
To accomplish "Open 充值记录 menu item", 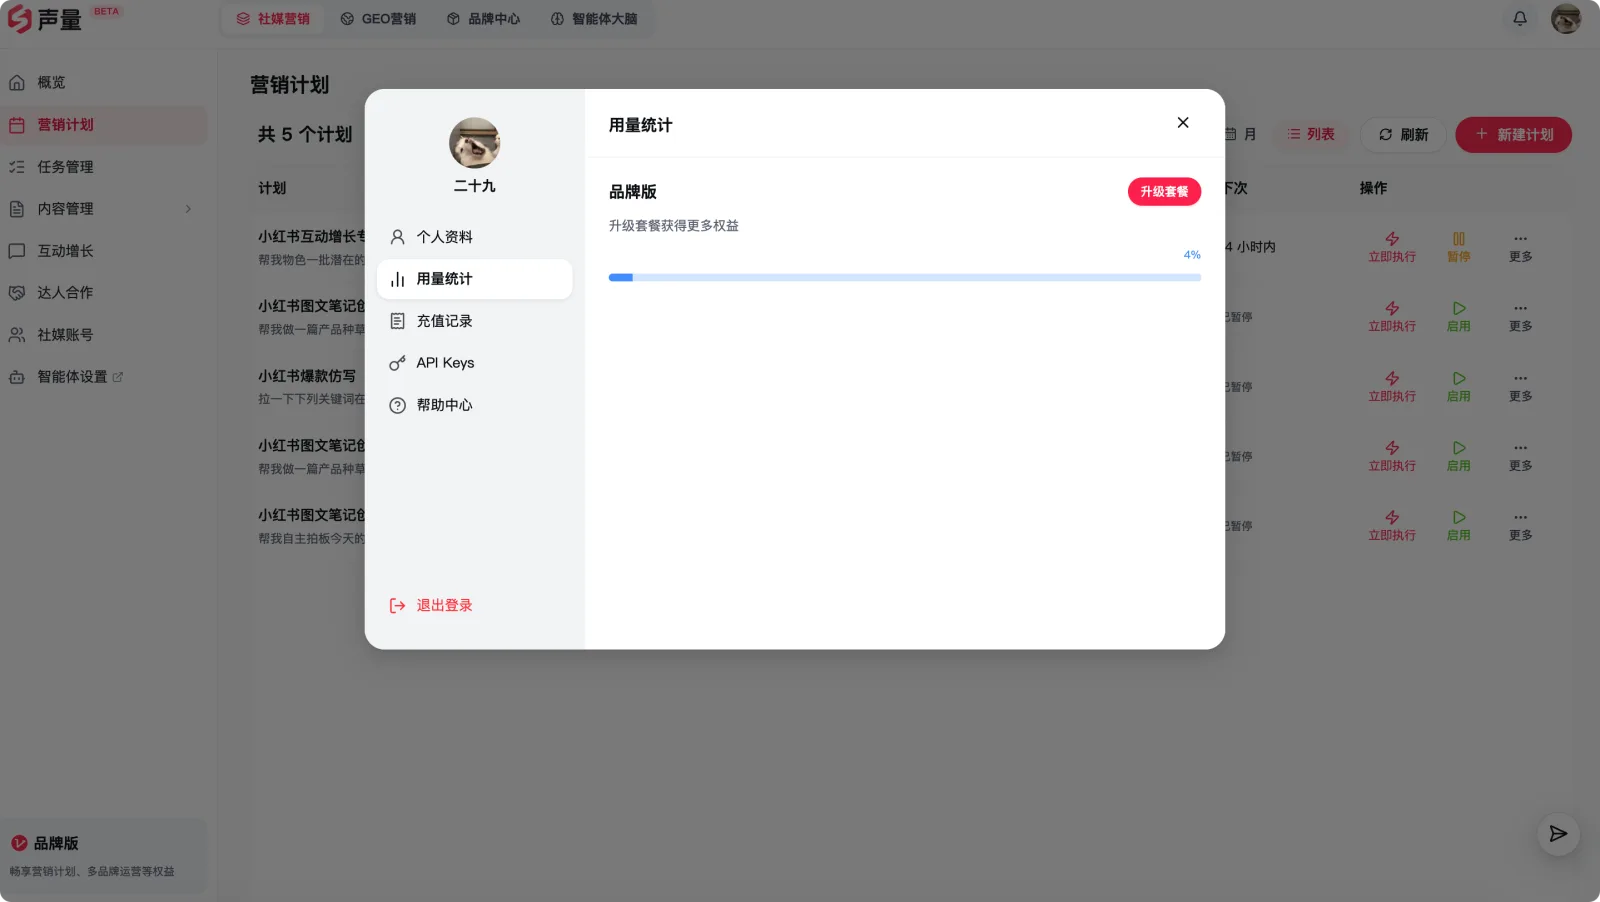I will point(474,321).
